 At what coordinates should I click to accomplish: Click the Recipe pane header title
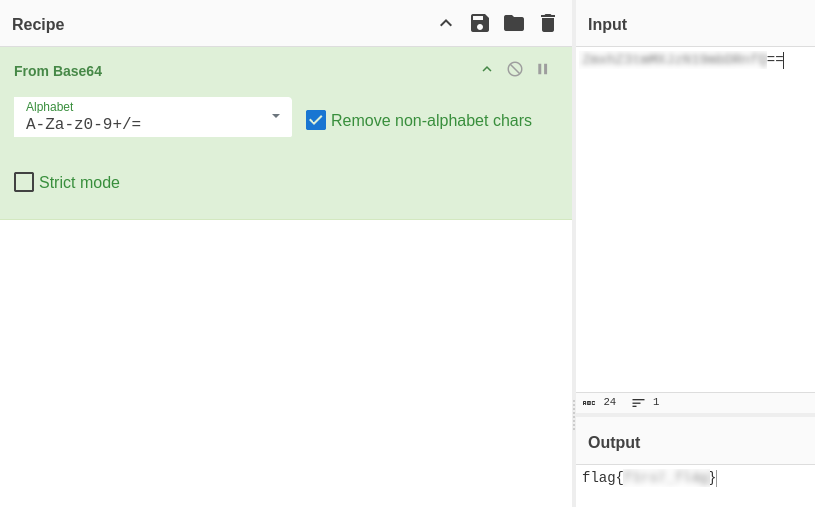pos(38,25)
